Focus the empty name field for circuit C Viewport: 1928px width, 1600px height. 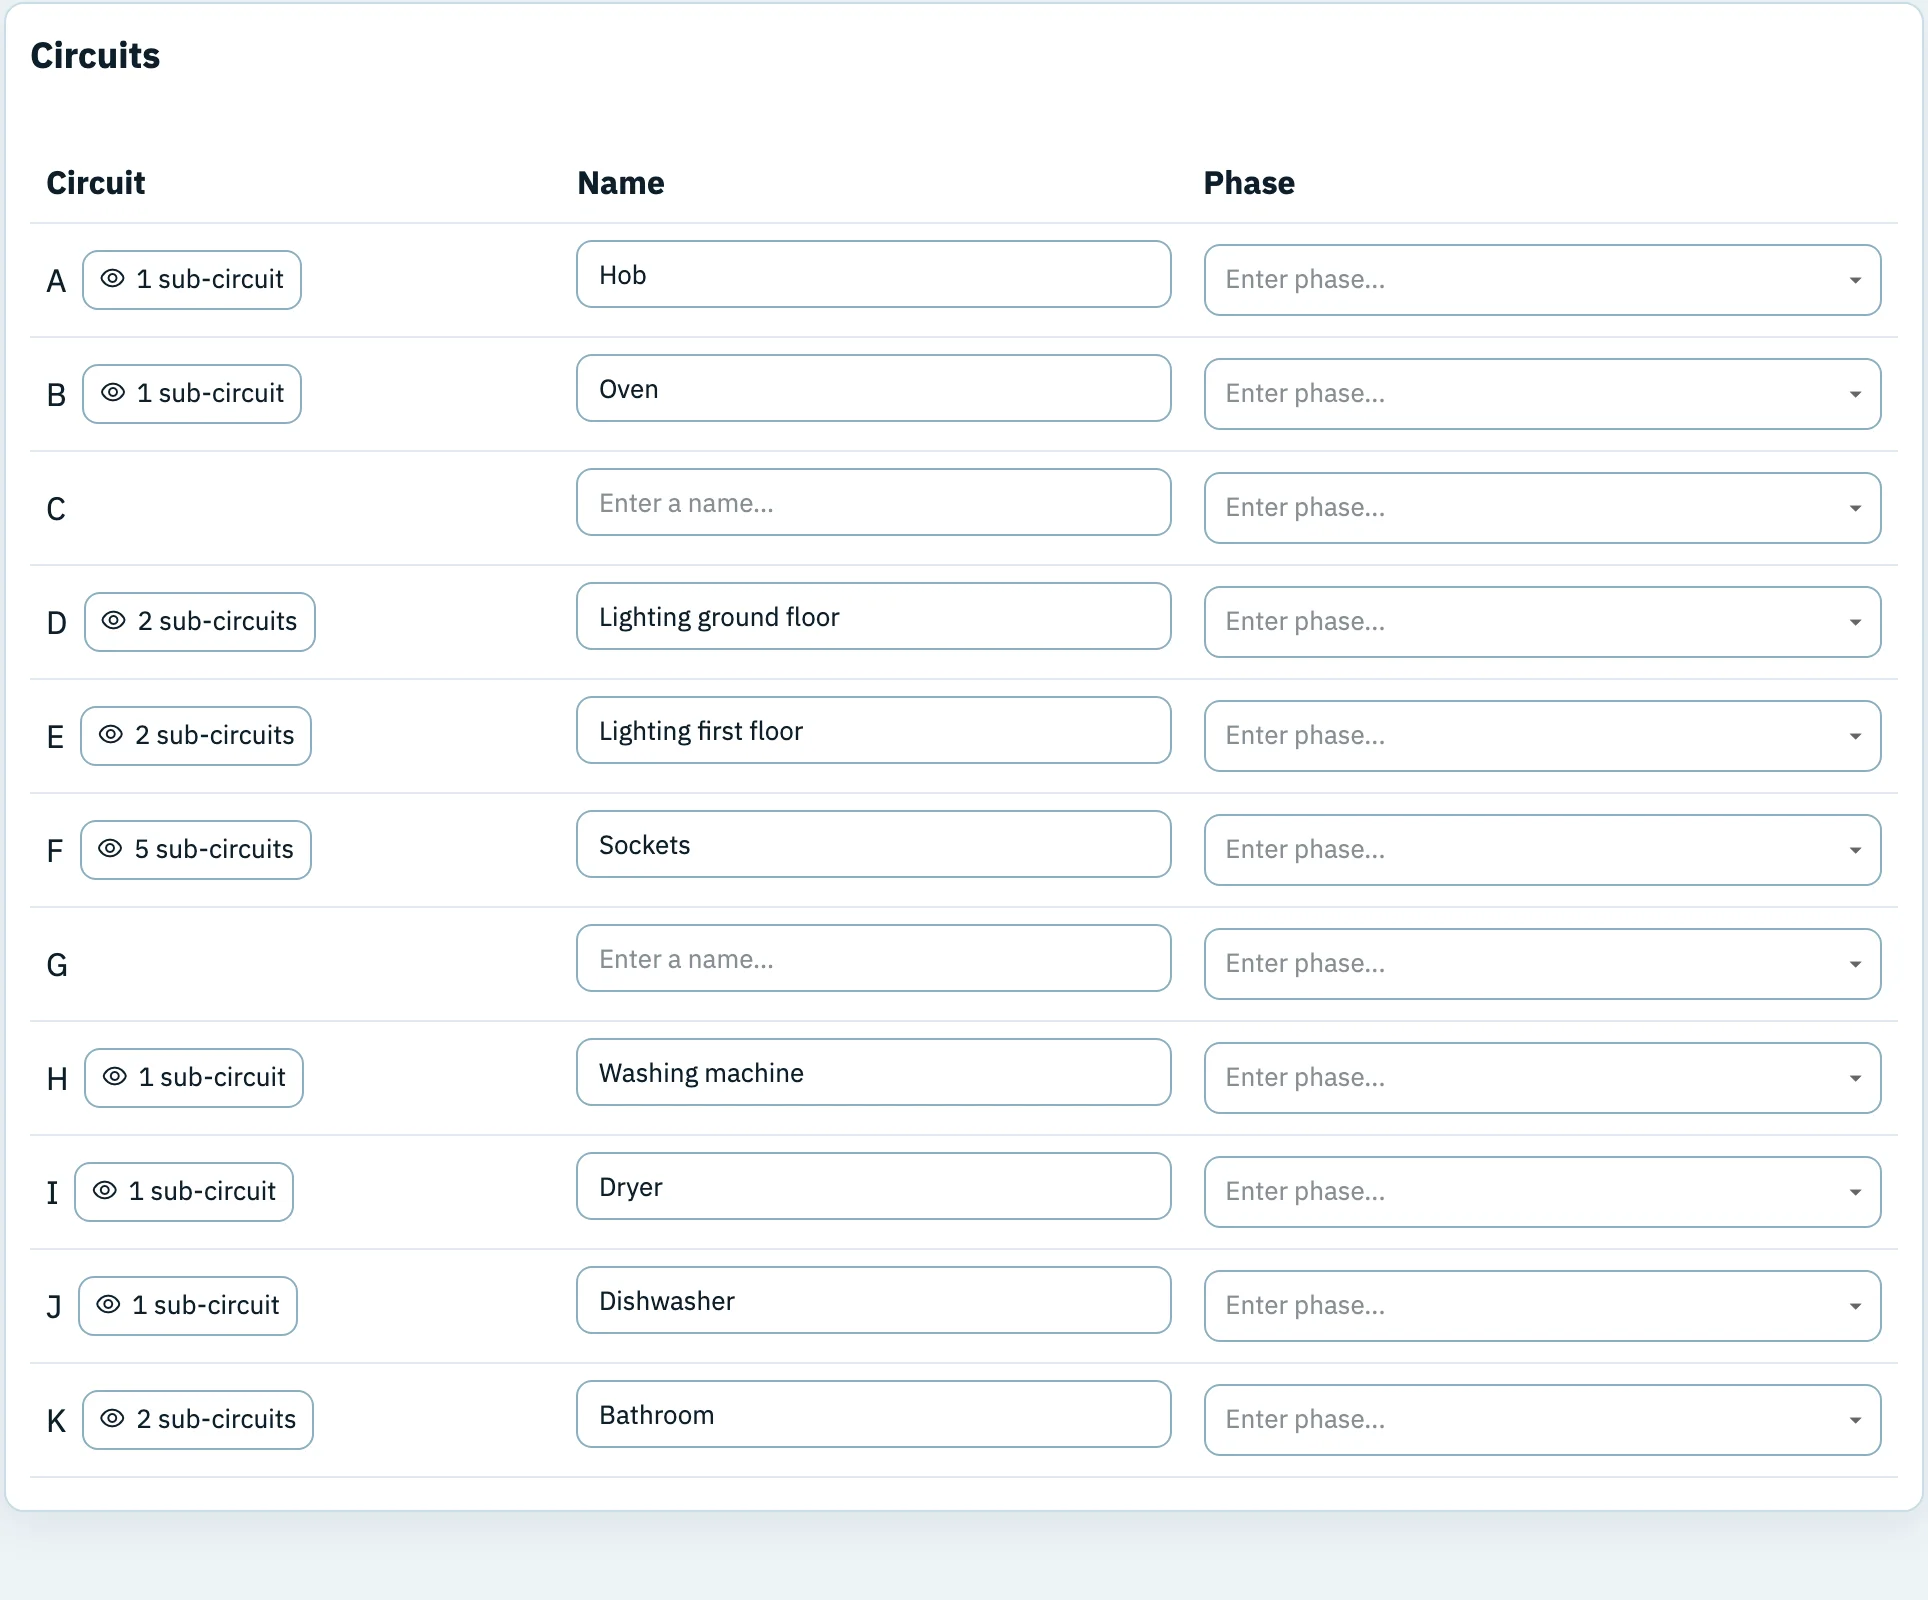(873, 502)
